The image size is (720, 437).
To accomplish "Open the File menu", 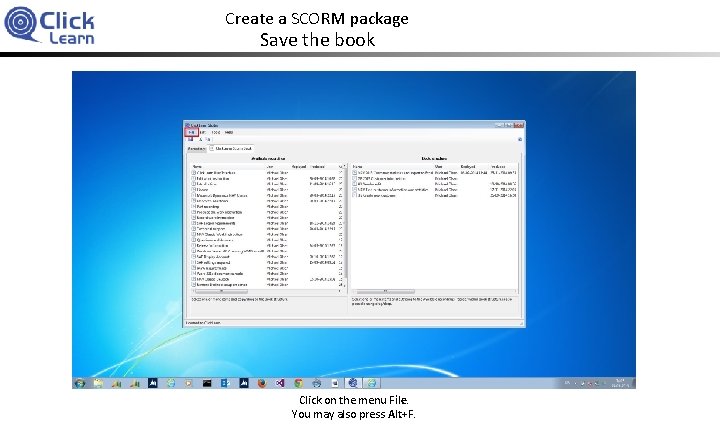I will (x=191, y=132).
